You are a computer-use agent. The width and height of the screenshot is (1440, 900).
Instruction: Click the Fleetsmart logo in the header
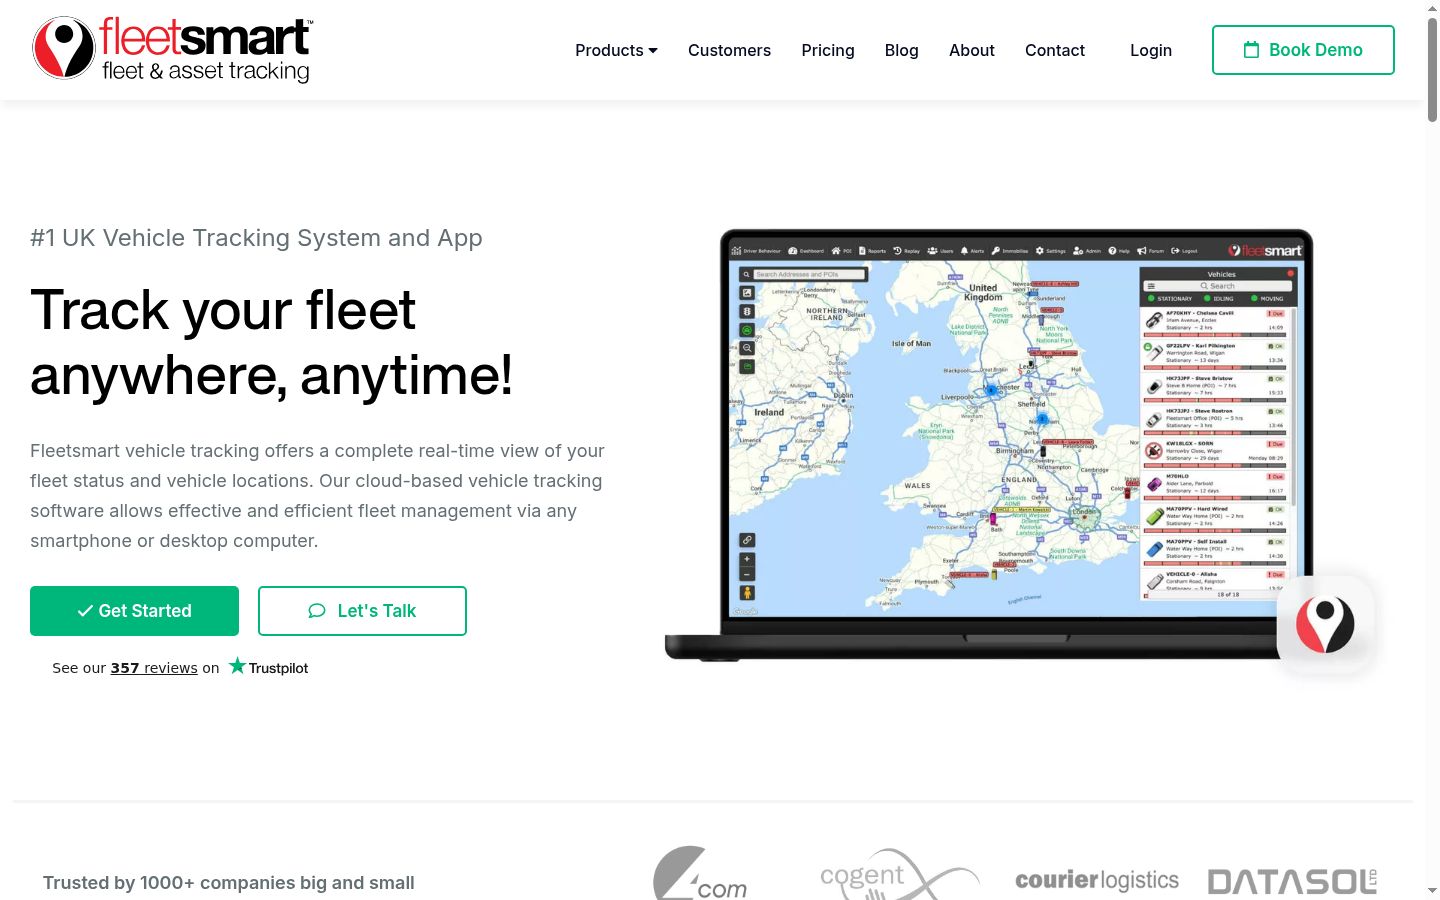tap(173, 49)
